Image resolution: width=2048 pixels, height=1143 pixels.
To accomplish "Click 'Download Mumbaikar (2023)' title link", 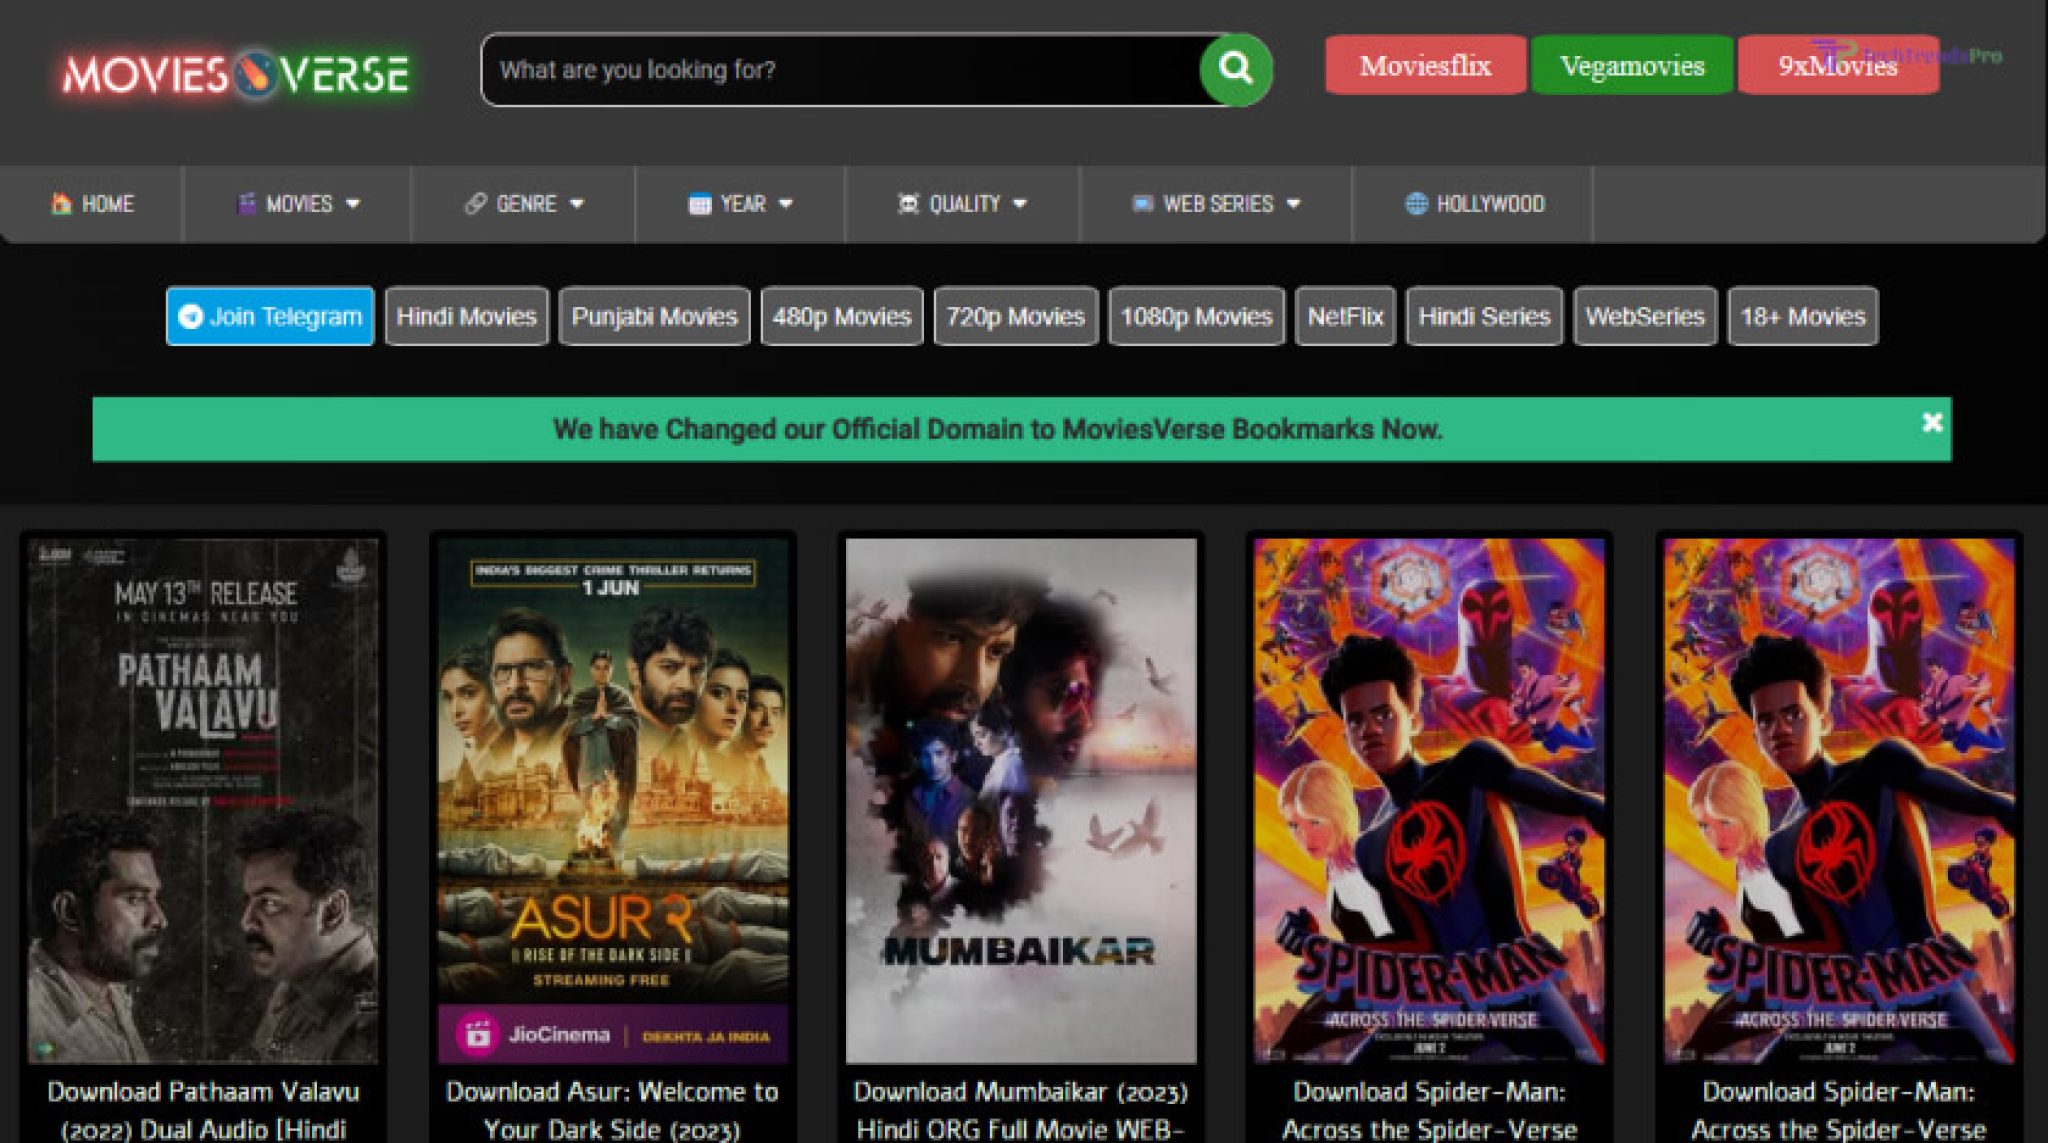I will click(1020, 1110).
